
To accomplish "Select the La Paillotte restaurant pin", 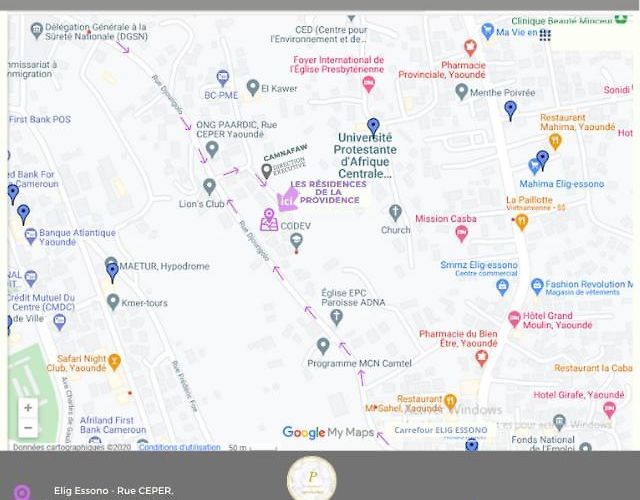I will tap(522, 222).
